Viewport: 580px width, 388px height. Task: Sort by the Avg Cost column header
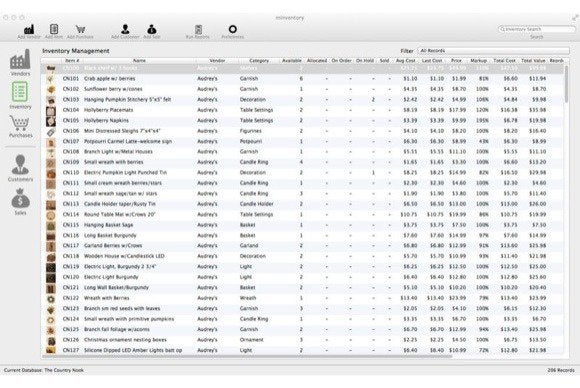[405, 61]
